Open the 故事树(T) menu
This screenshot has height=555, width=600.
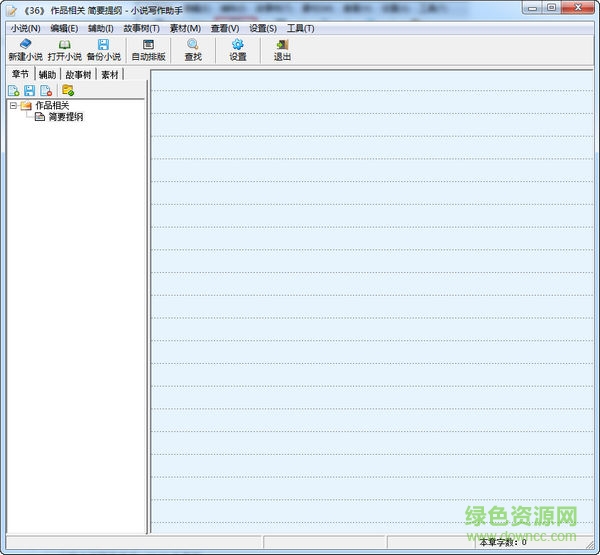click(141, 28)
